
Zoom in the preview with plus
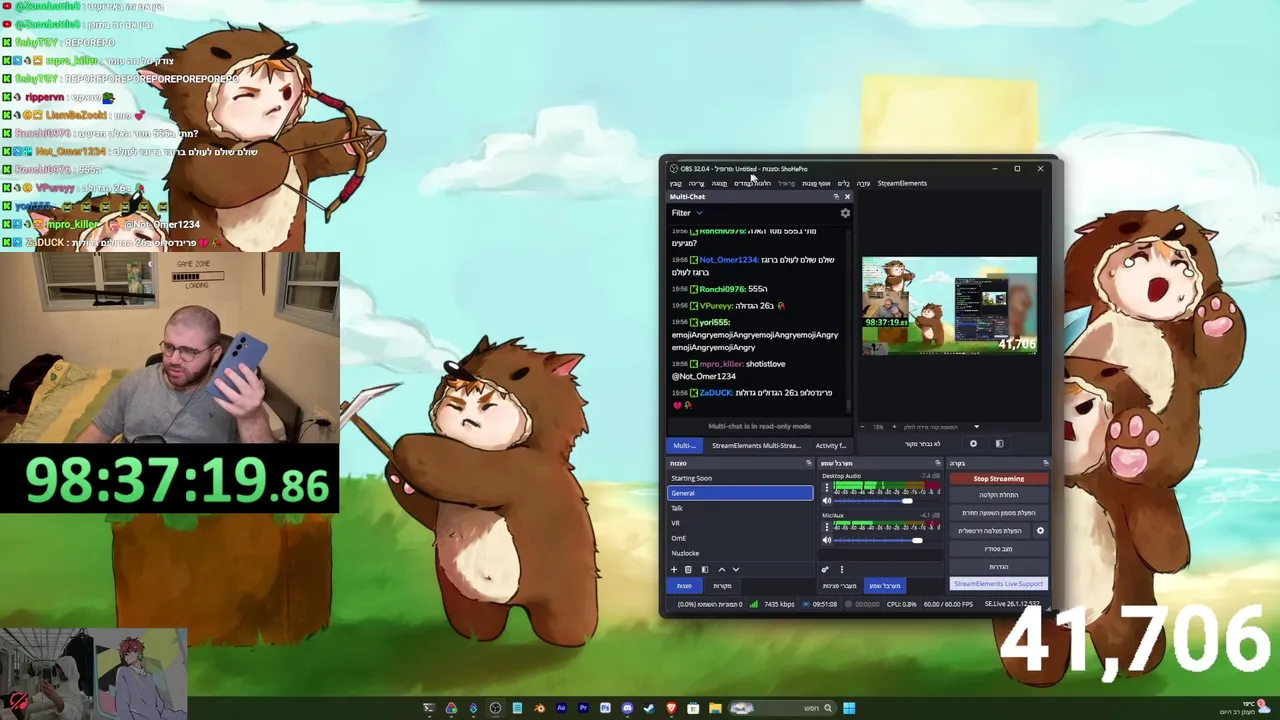pos(894,426)
